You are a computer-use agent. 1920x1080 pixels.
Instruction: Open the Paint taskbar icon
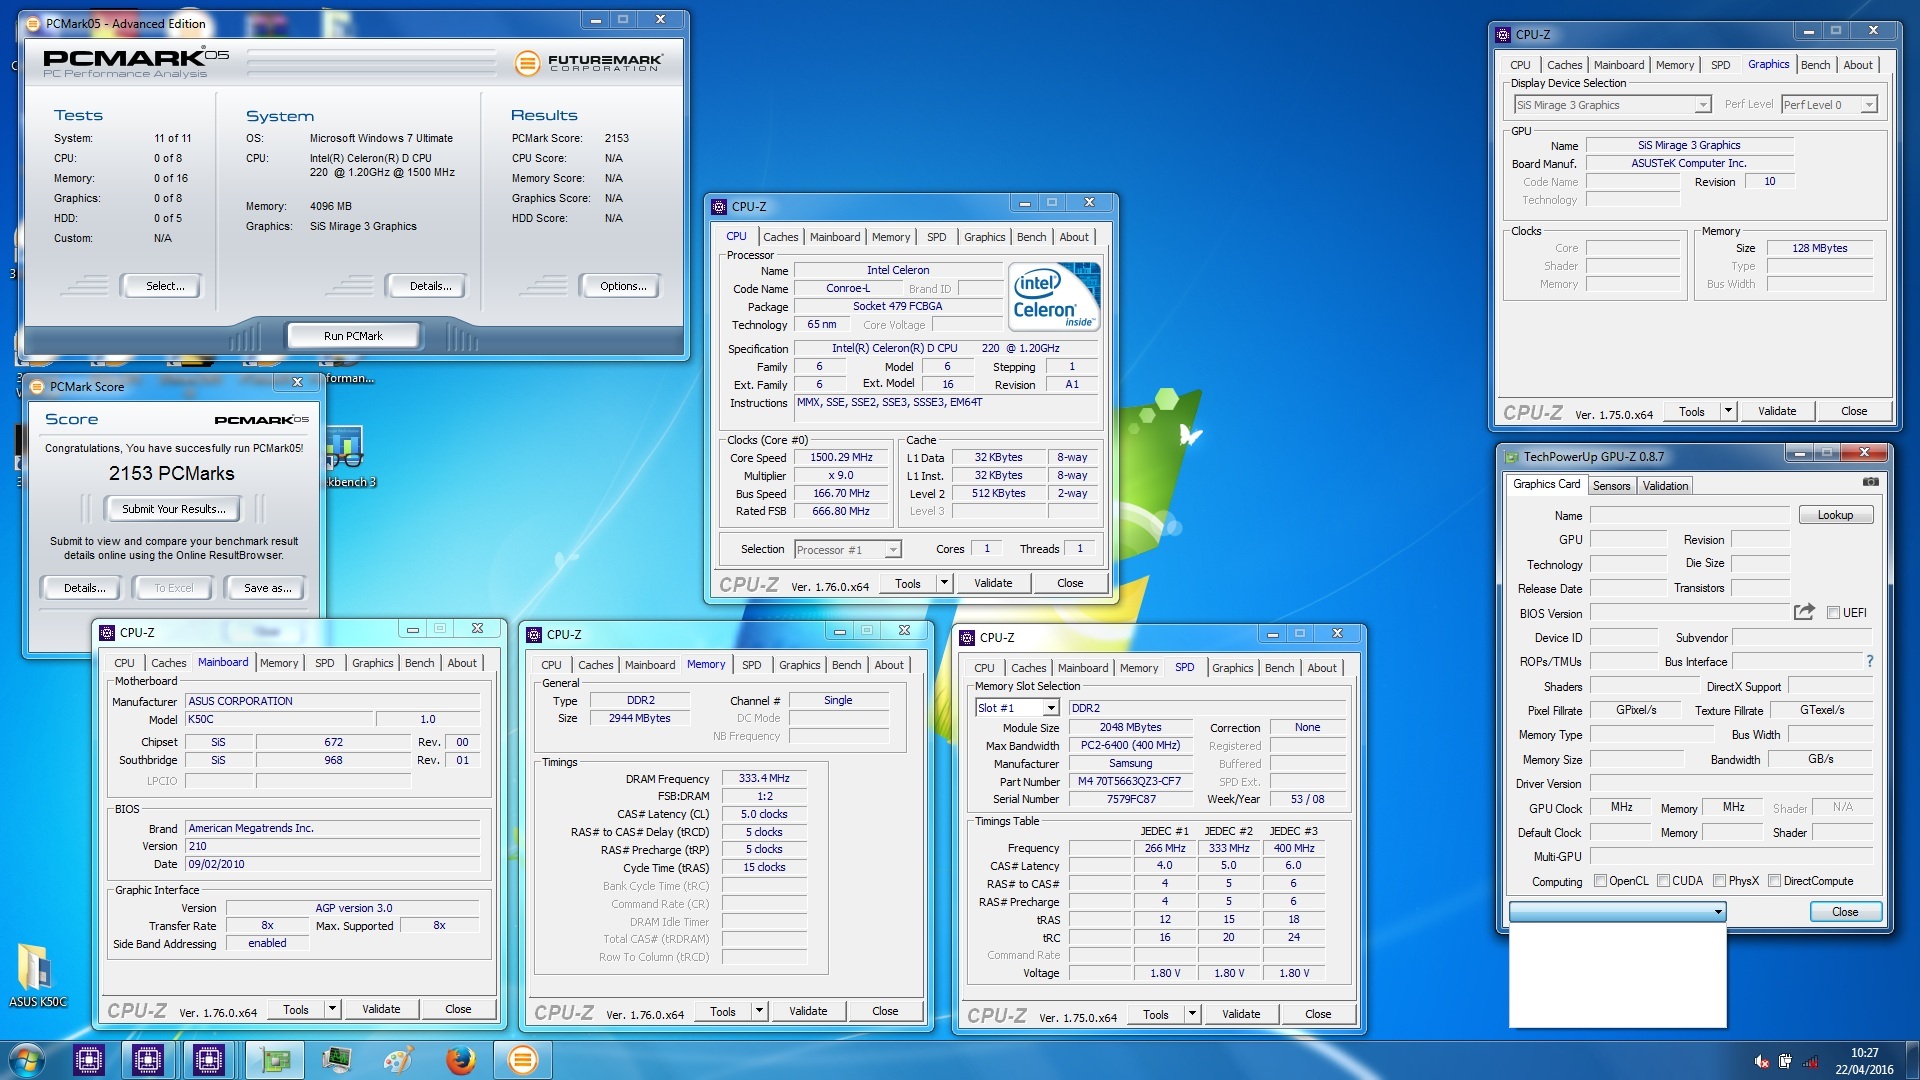point(398,1060)
